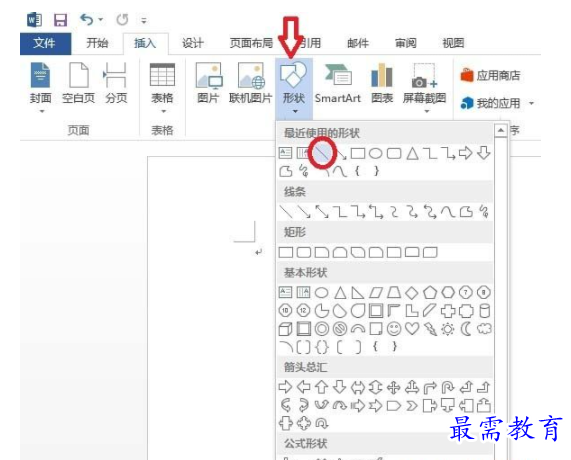Click the 联机图片 online pictures button

coord(251,83)
